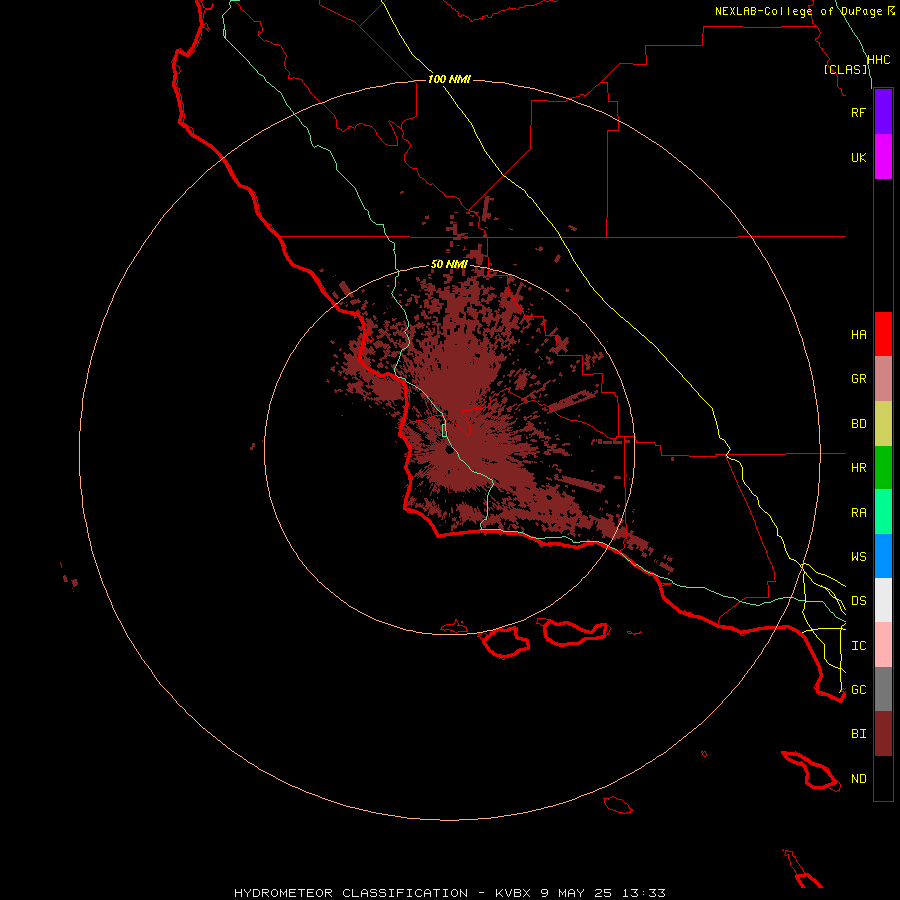900x900 pixels.
Task: Click the RF purple legend swatch
Action: coord(883,112)
